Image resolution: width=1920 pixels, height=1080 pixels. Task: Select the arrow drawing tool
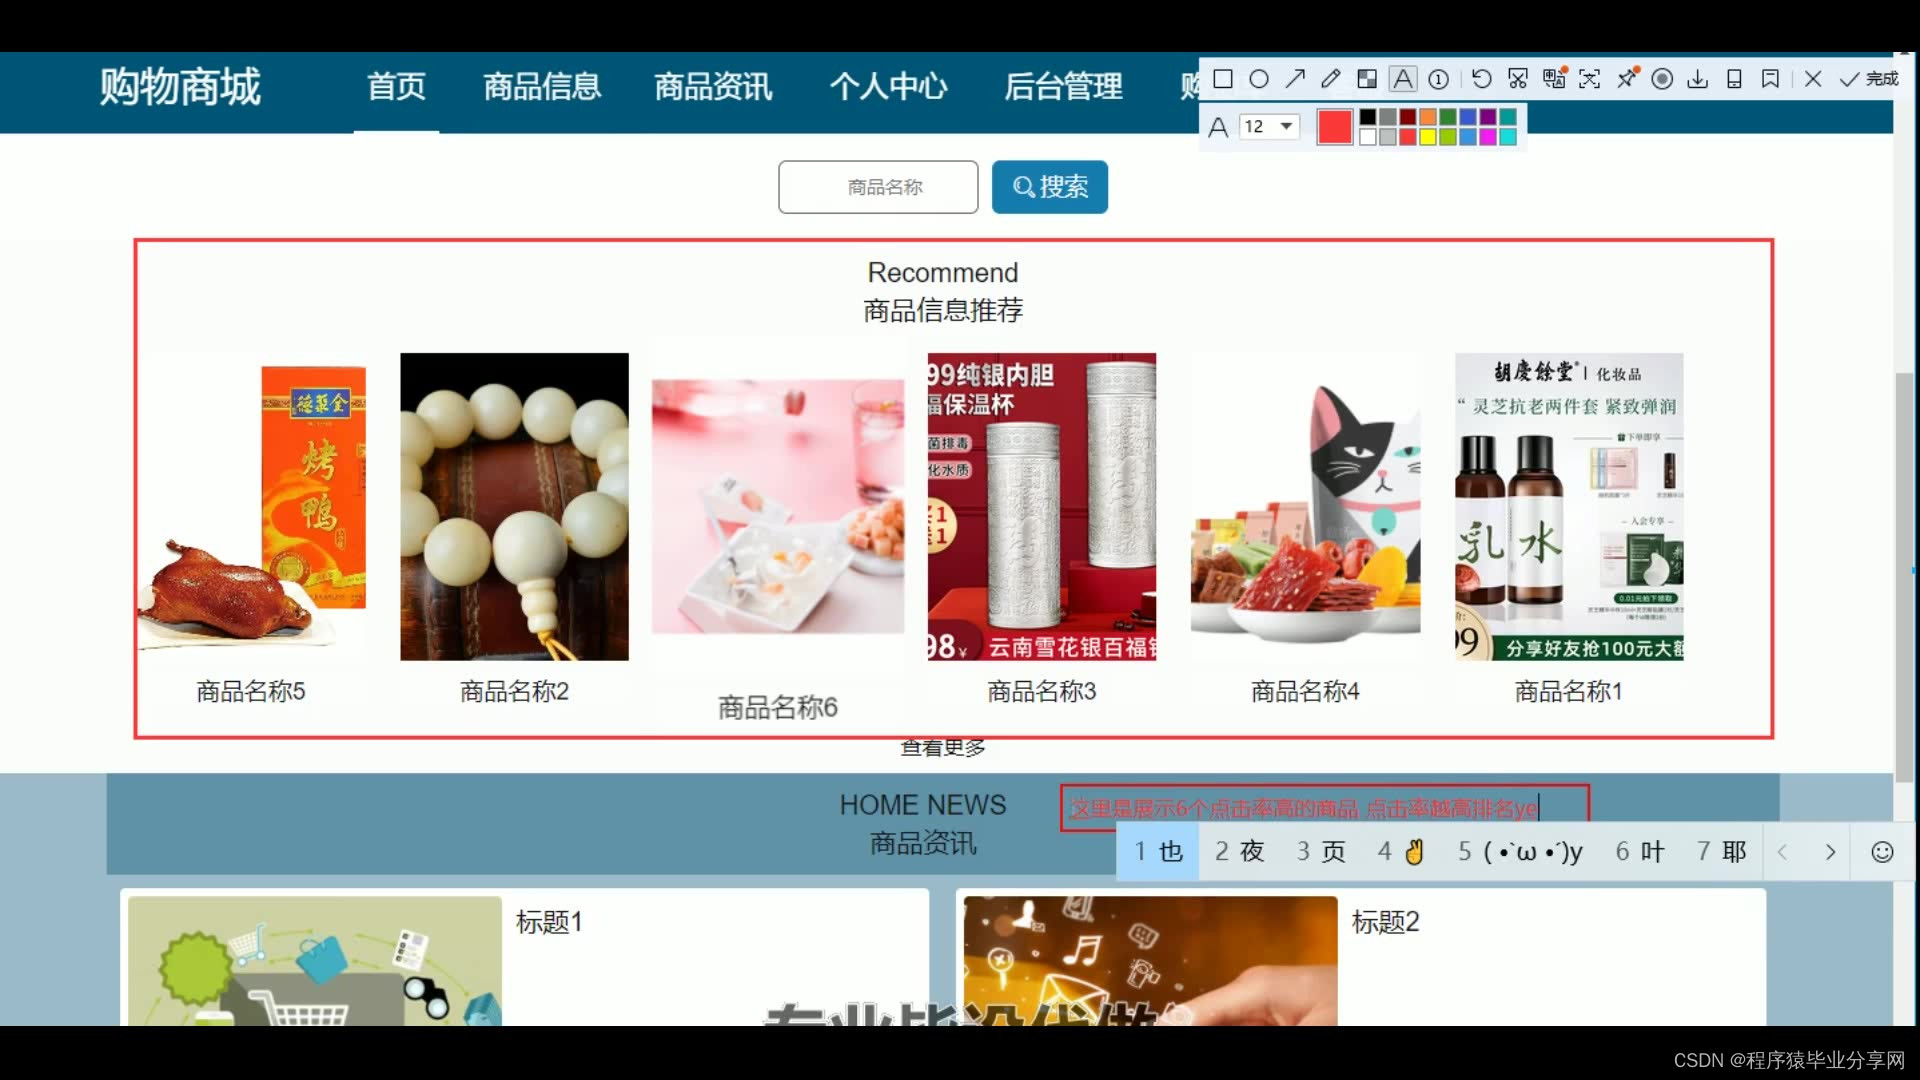pyautogui.click(x=1295, y=79)
